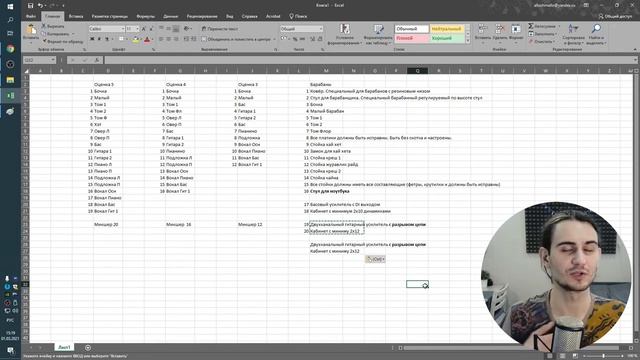Apply yellow fill color
Viewport: 640px width, 360px height.
coord(136,39)
